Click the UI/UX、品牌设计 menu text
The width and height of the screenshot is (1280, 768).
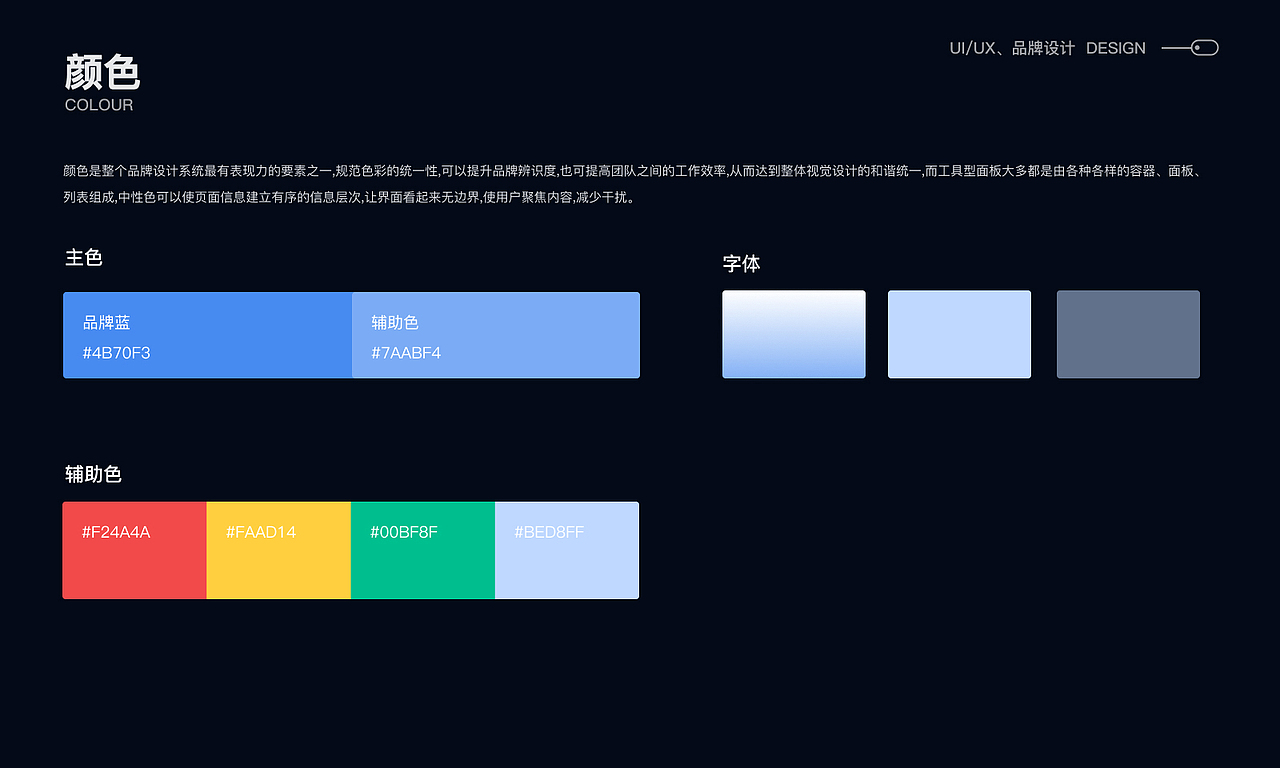[1013, 47]
